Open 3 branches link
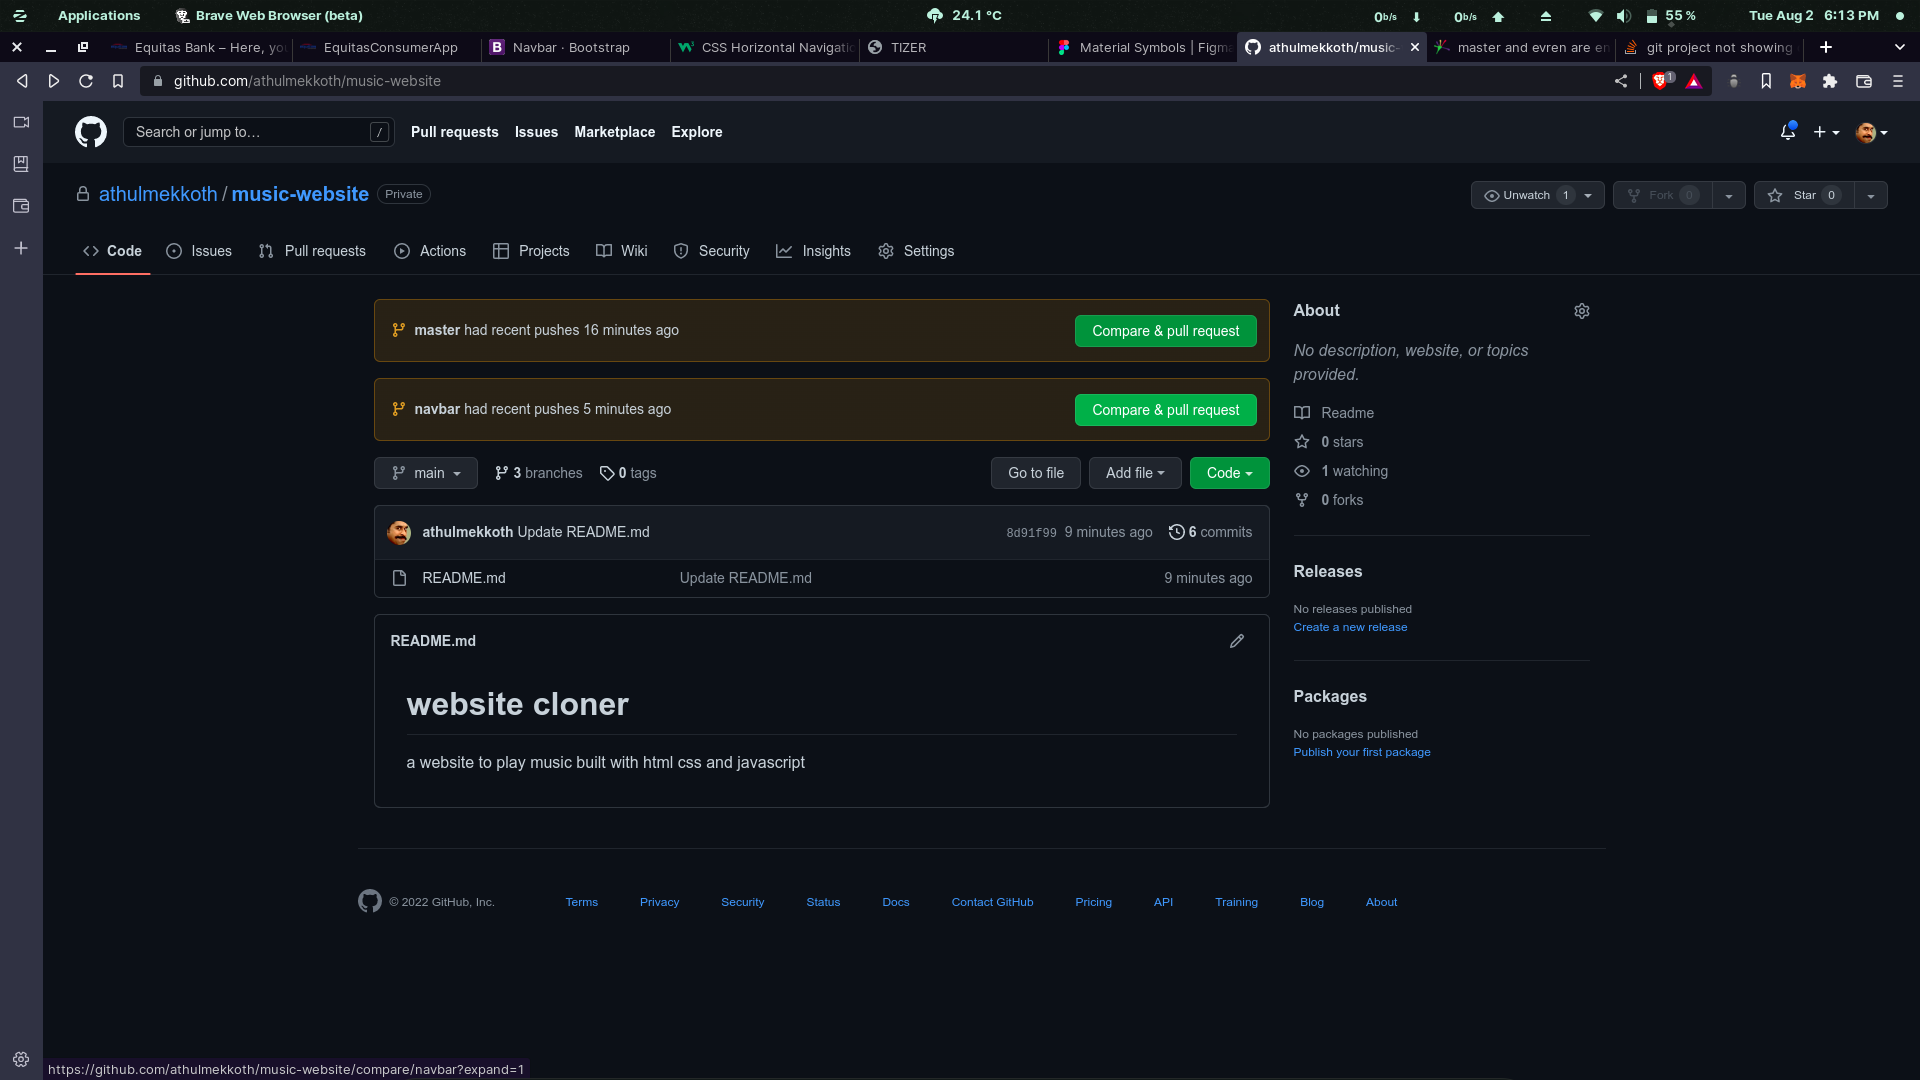The width and height of the screenshot is (1920, 1080). 538,473
